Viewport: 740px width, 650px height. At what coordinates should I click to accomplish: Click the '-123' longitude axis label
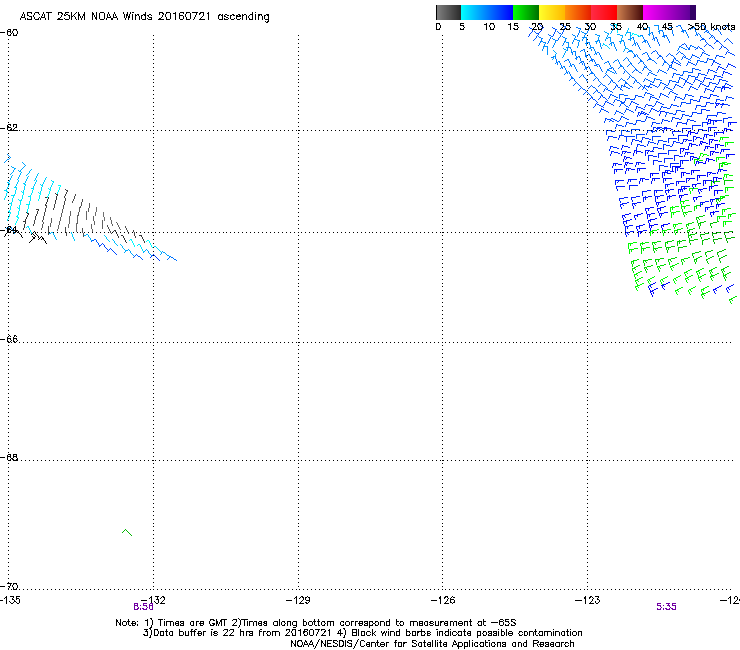[x=588, y=600]
